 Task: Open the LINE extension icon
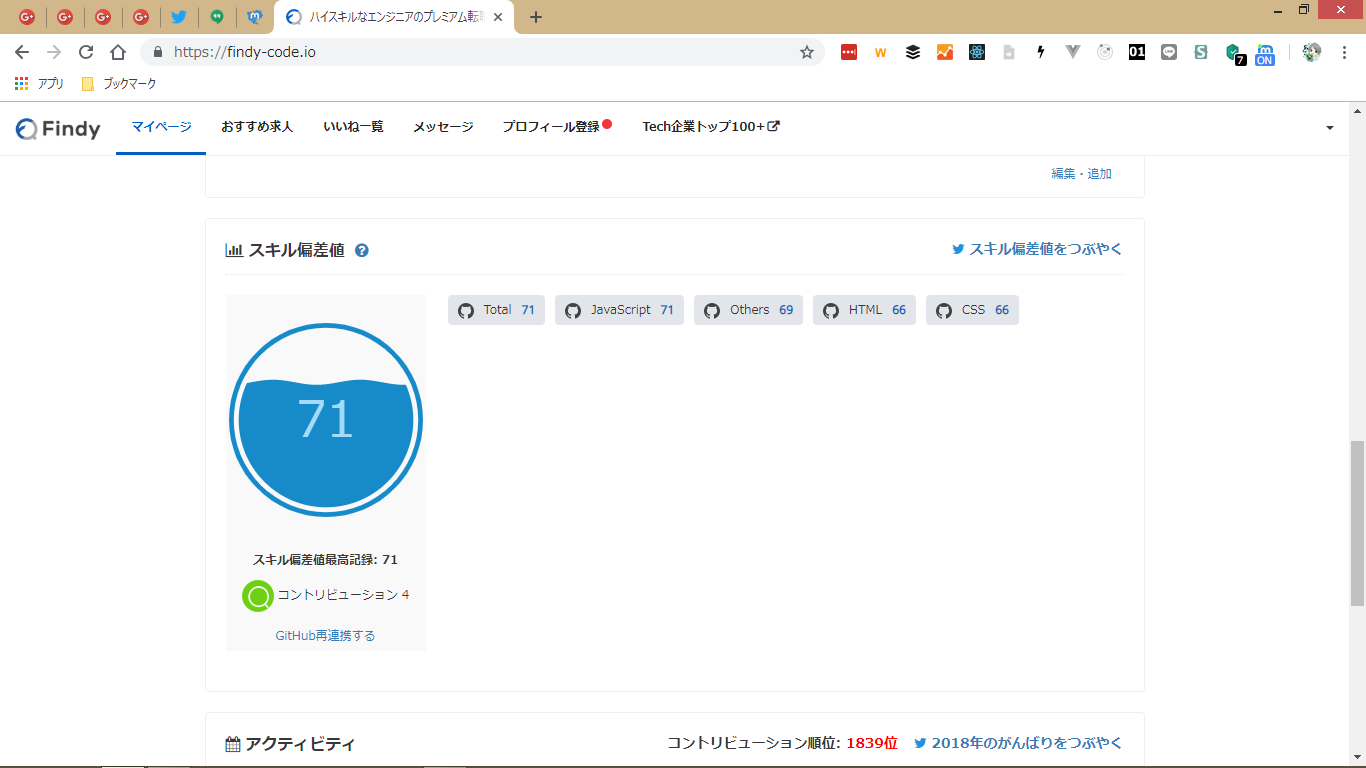pos(1169,52)
